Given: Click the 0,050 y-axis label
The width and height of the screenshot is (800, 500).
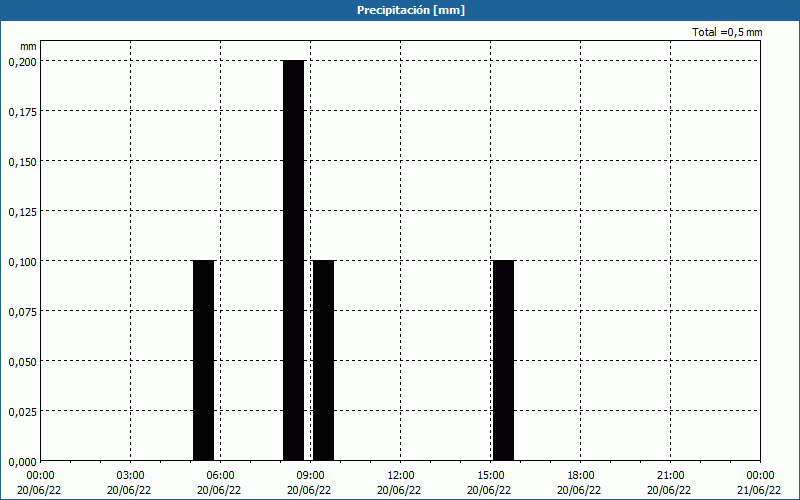Looking at the screenshot, I should point(22,362).
